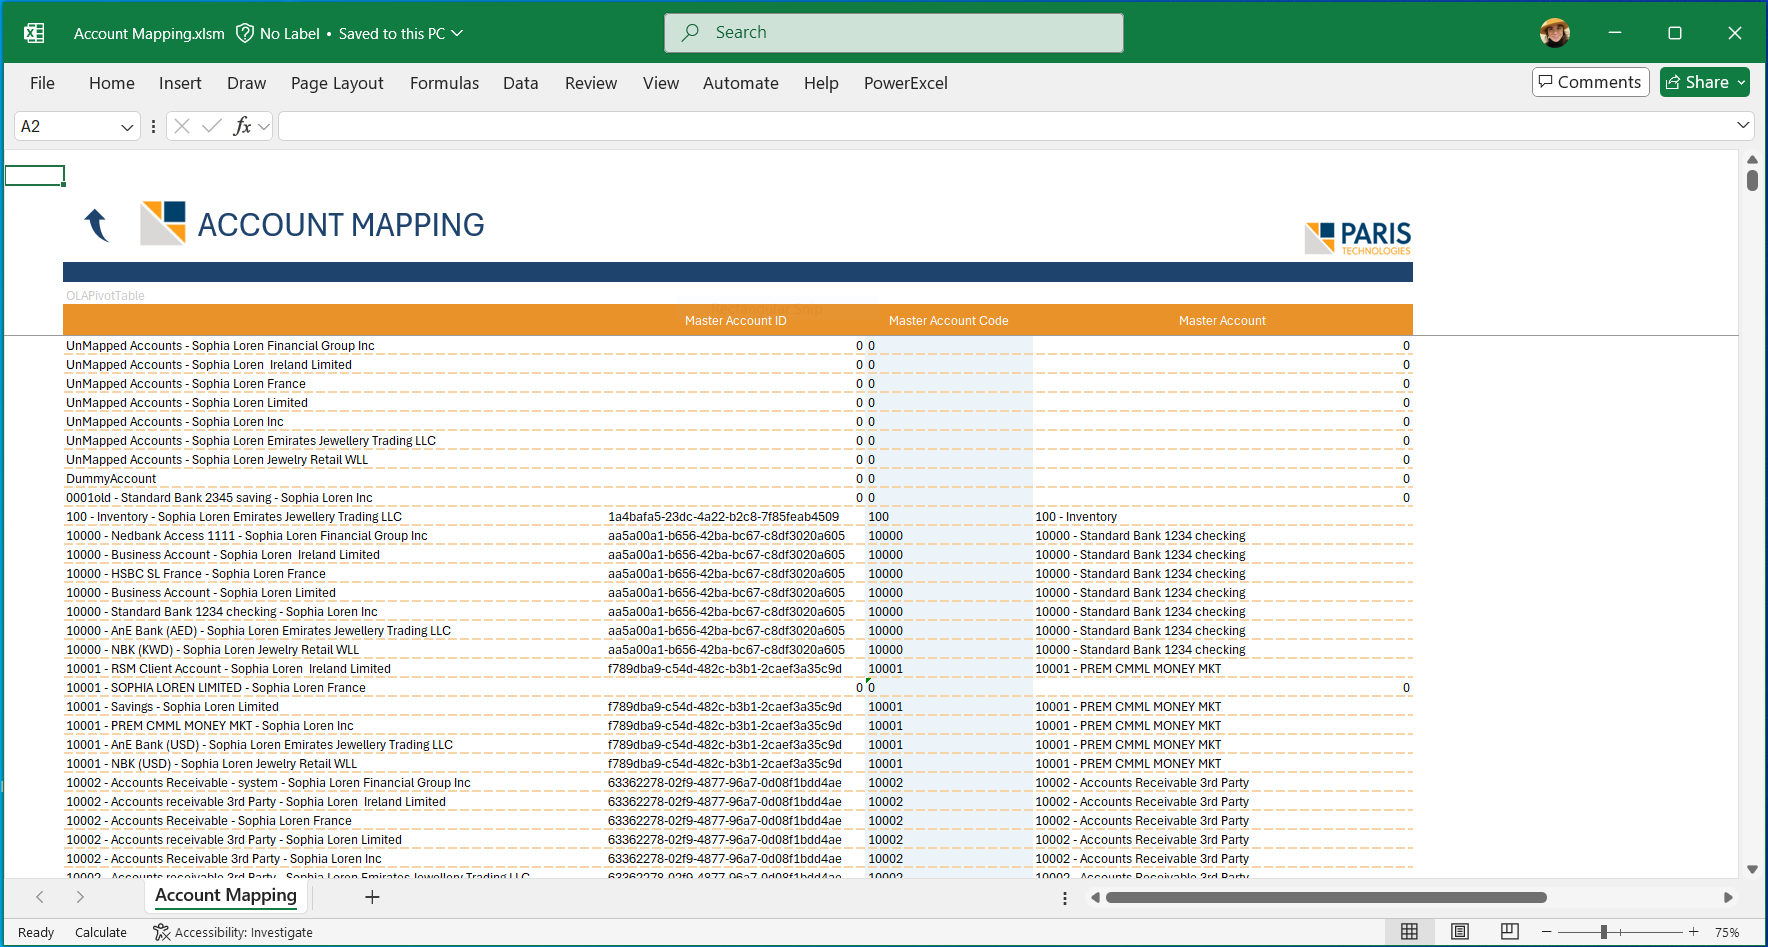Open the Name Box dropdown
The width and height of the screenshot is (1768, 947).
pyautogui.click(x=127, y=127)
